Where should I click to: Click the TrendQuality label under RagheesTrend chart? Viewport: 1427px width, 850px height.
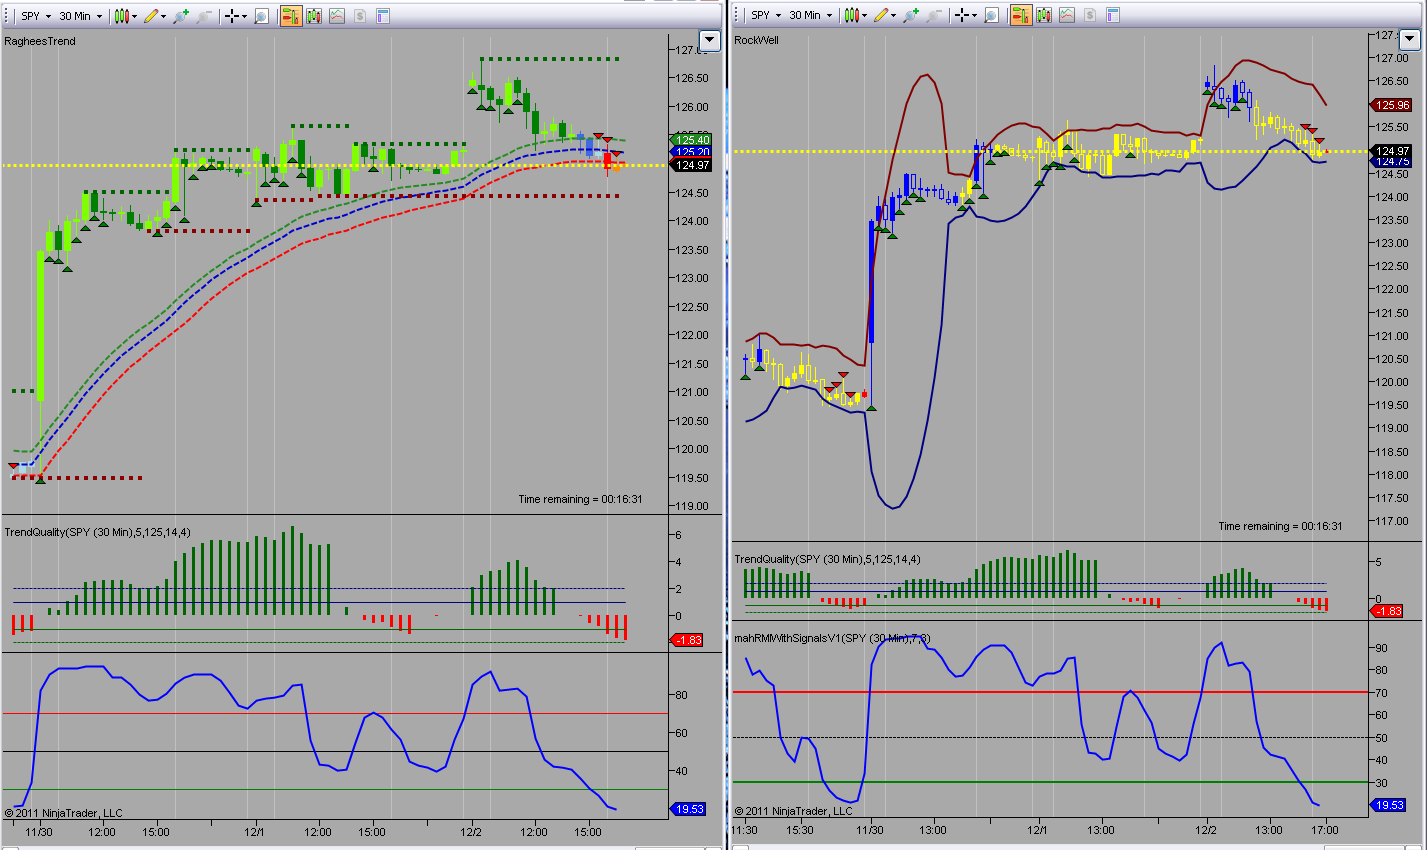[x=97, y=532]
